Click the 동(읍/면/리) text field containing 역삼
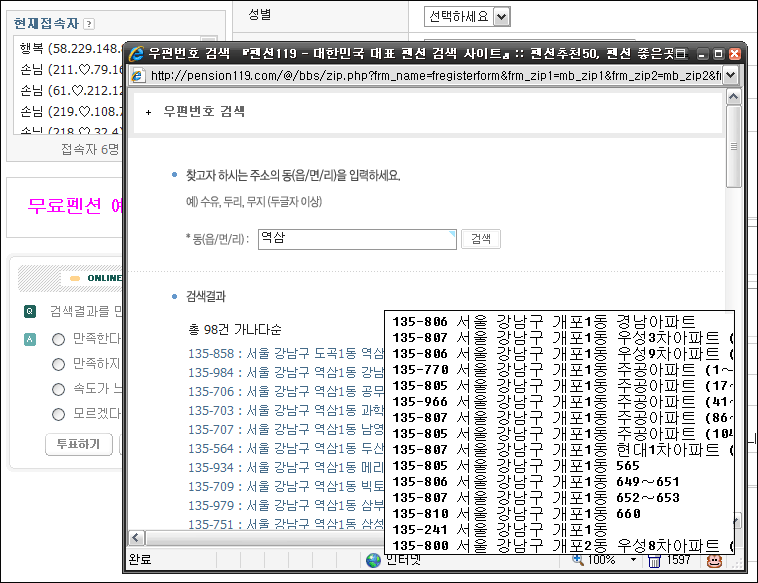The width and height of the screenshot is (758, 583). (355, 239)
